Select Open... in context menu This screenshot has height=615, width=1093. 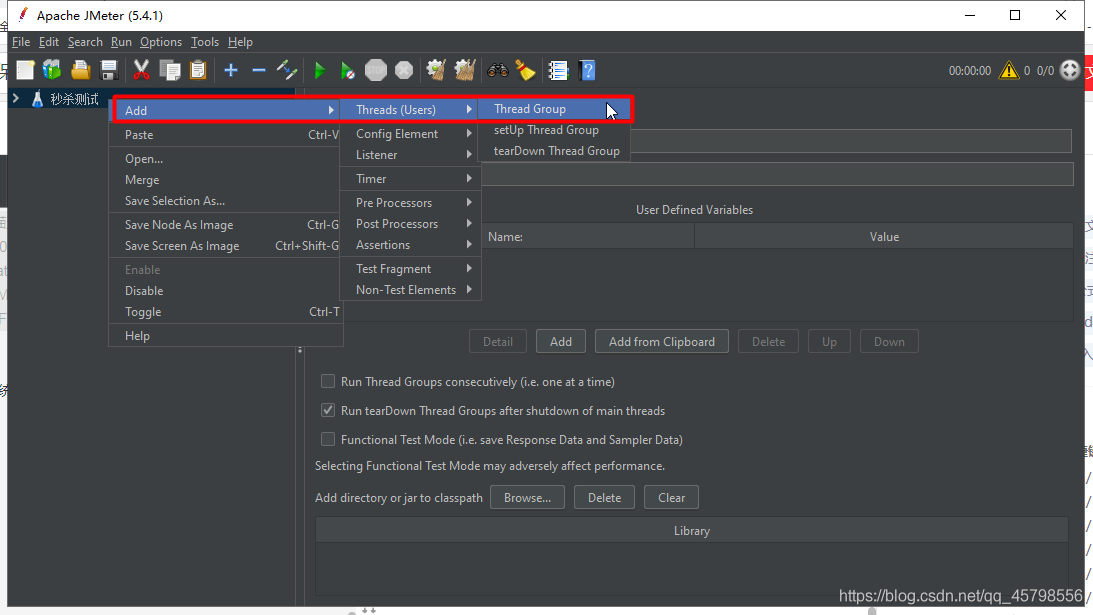(x=226, y=159)
